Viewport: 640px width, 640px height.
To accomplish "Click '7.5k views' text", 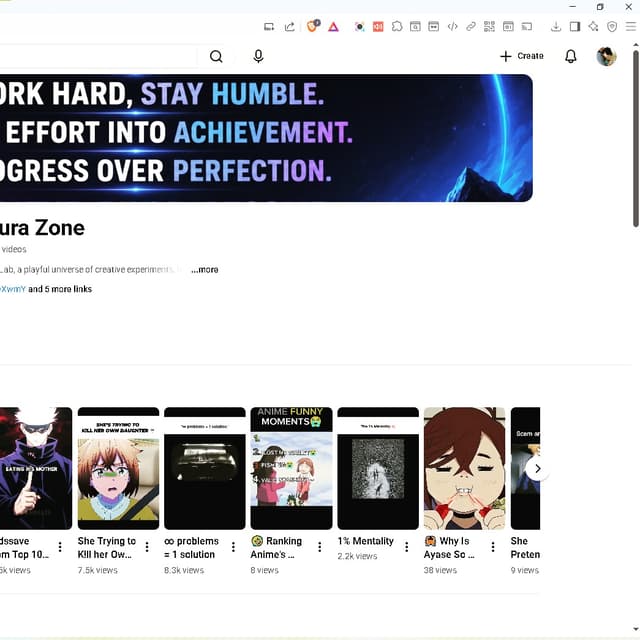I will [x=98, y=570].
